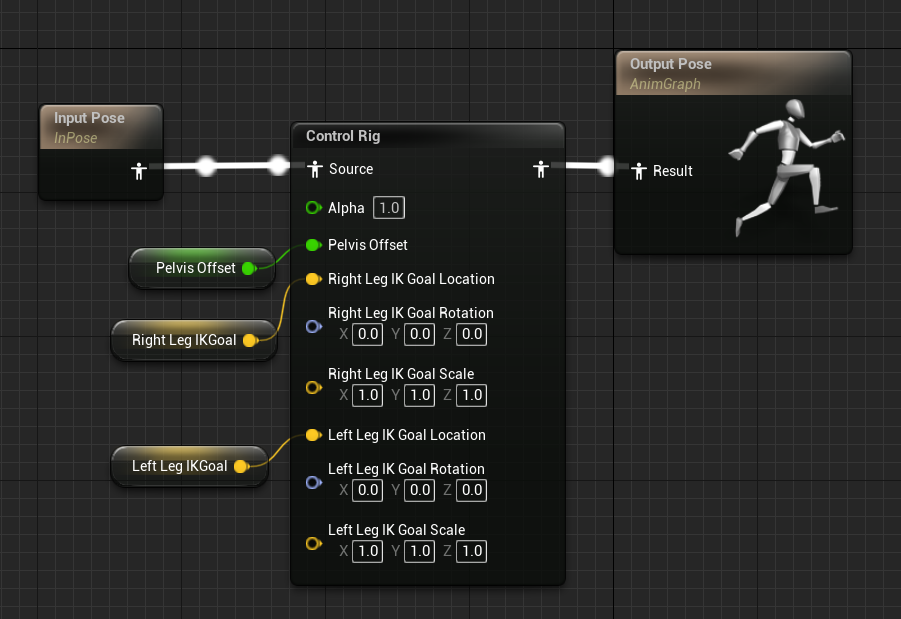
Task: Click the Right Leg IK Goal Rotation Z field
Action: (472, 334)
